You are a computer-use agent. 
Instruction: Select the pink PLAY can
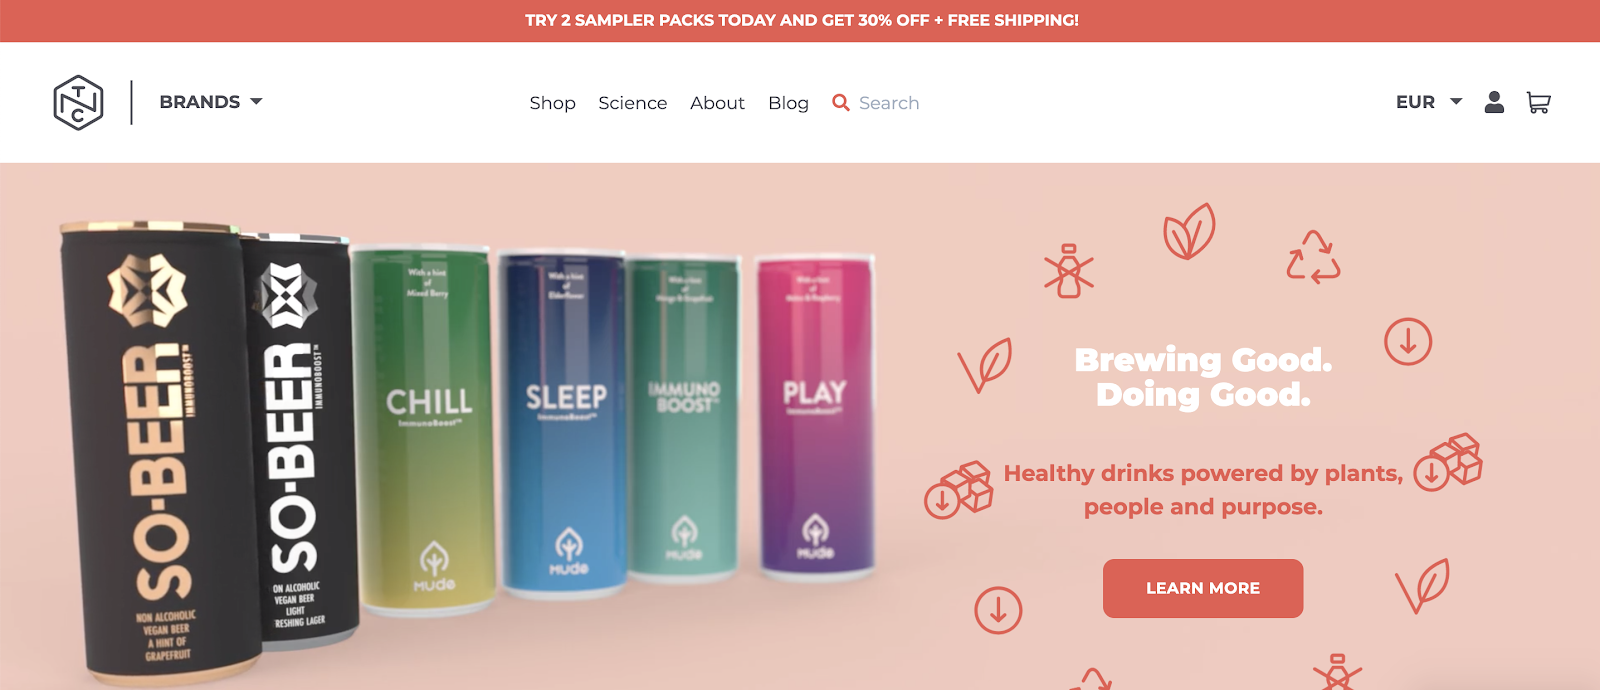click(815, 416)
